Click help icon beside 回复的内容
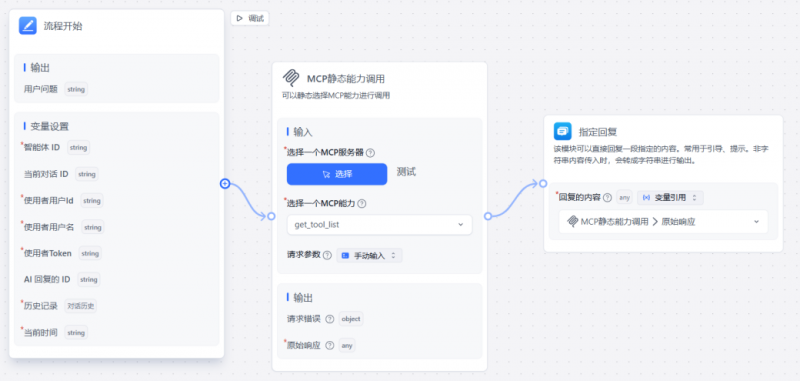 (x=607, y=197)
